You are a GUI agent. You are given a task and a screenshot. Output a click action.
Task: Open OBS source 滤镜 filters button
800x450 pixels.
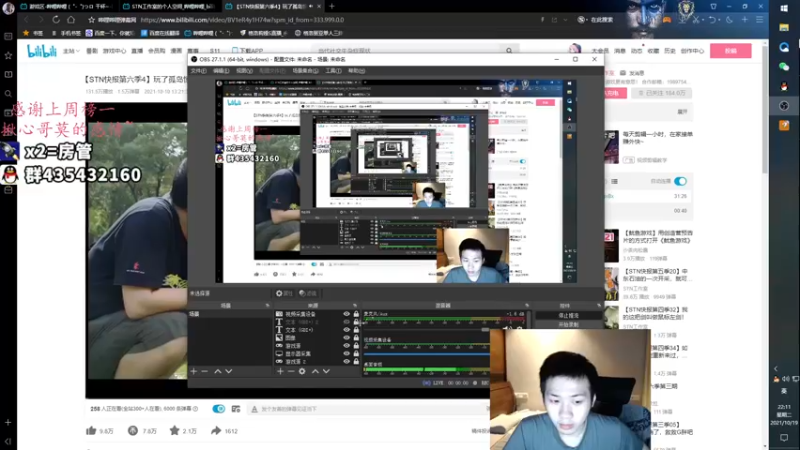(x=308, y=293)
